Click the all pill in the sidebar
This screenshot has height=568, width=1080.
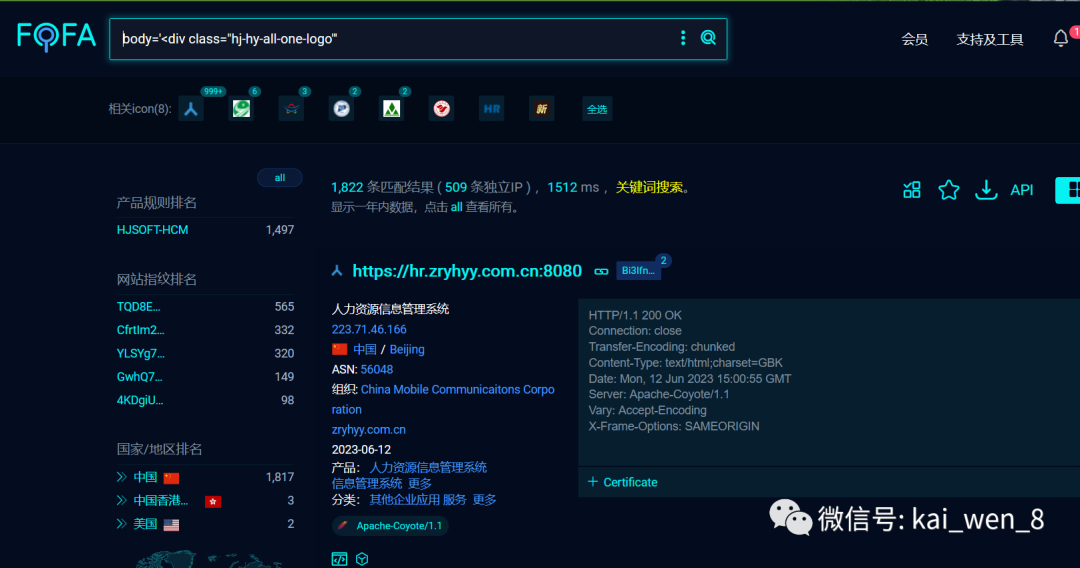click(280, 178)
